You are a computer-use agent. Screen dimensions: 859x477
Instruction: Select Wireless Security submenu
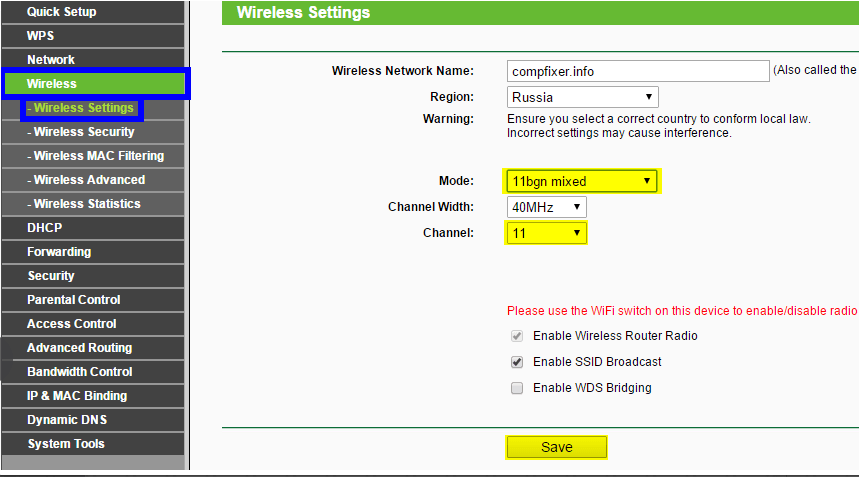pos(84,132)
